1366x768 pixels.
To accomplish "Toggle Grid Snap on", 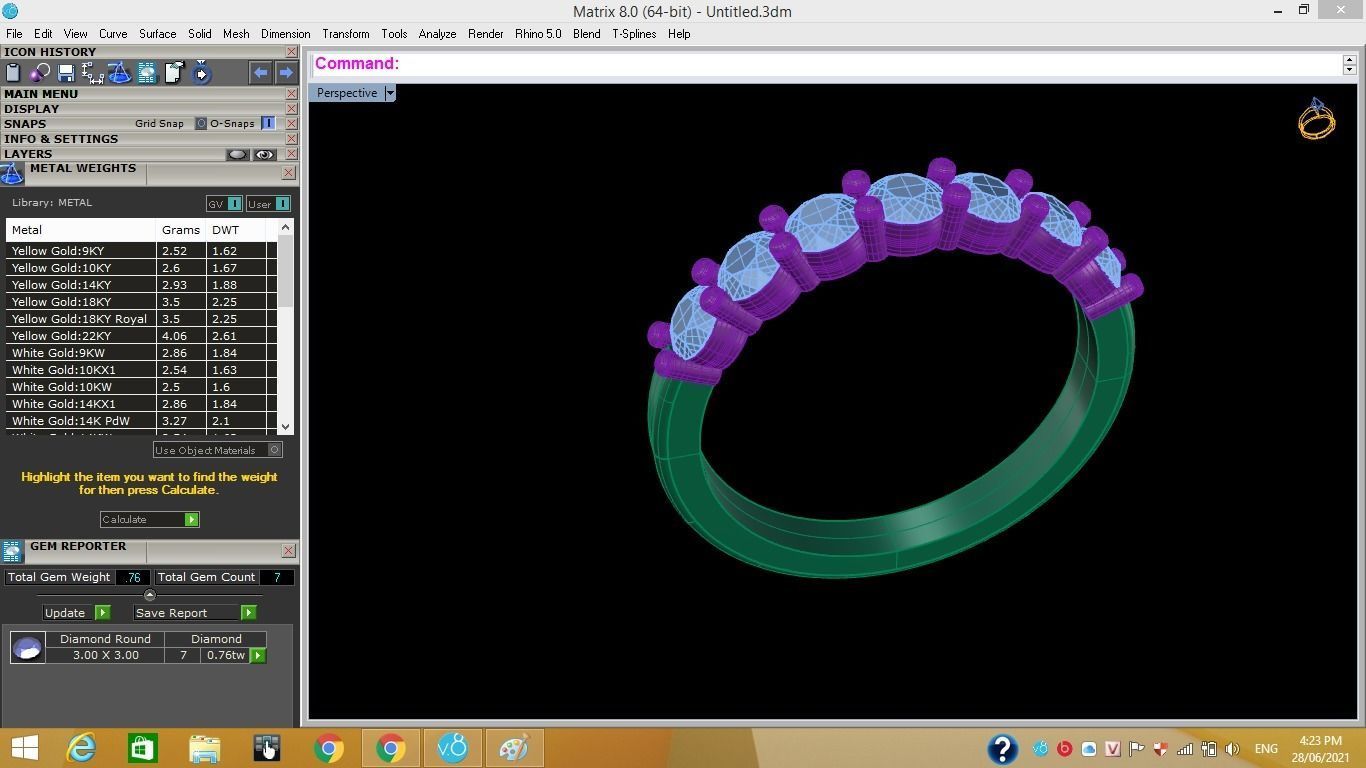I will click(x=201, y=124).
